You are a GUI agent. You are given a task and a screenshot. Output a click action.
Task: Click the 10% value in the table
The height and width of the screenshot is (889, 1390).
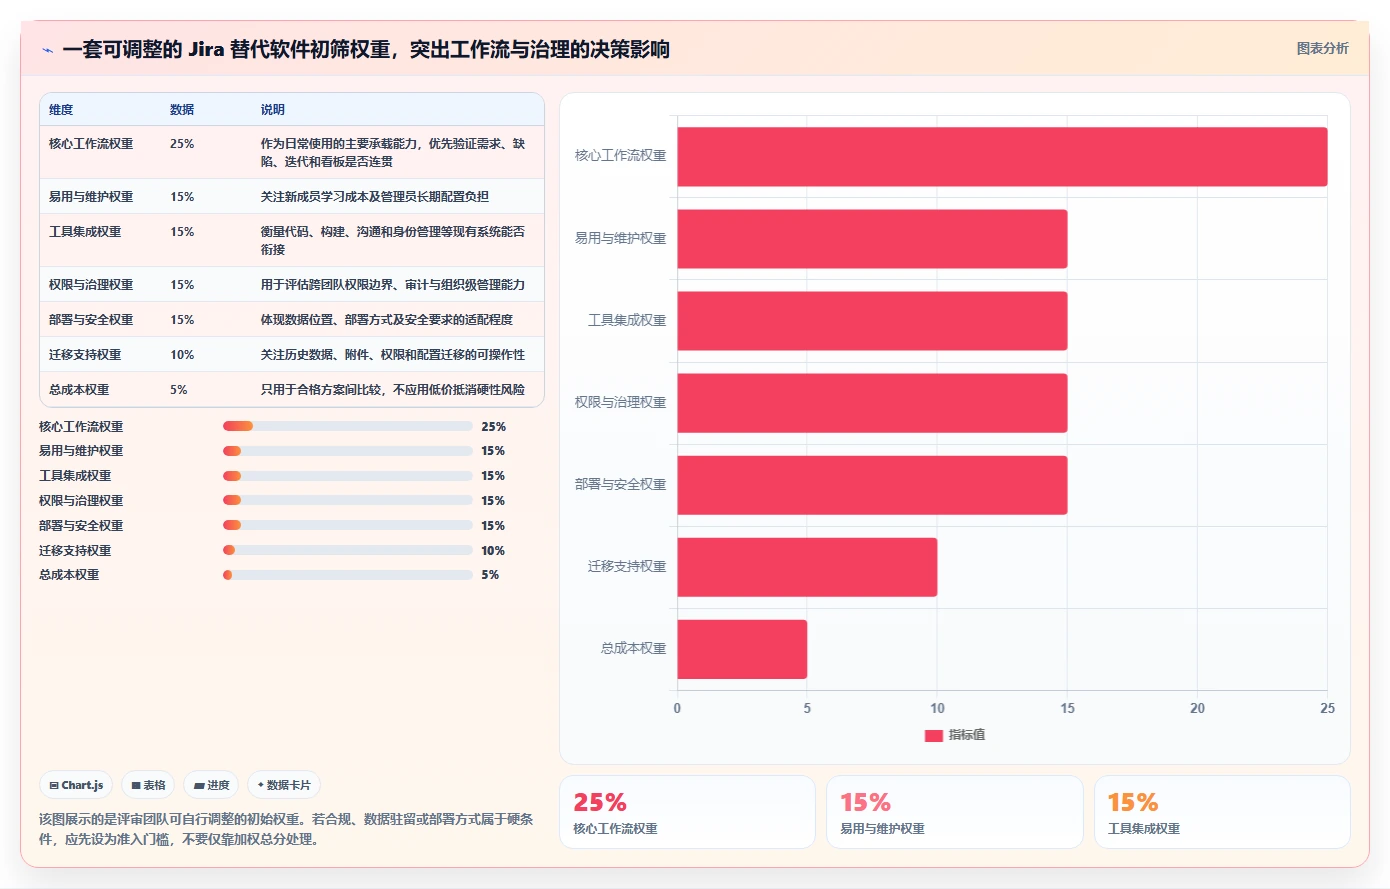click(x=182, y=355)
